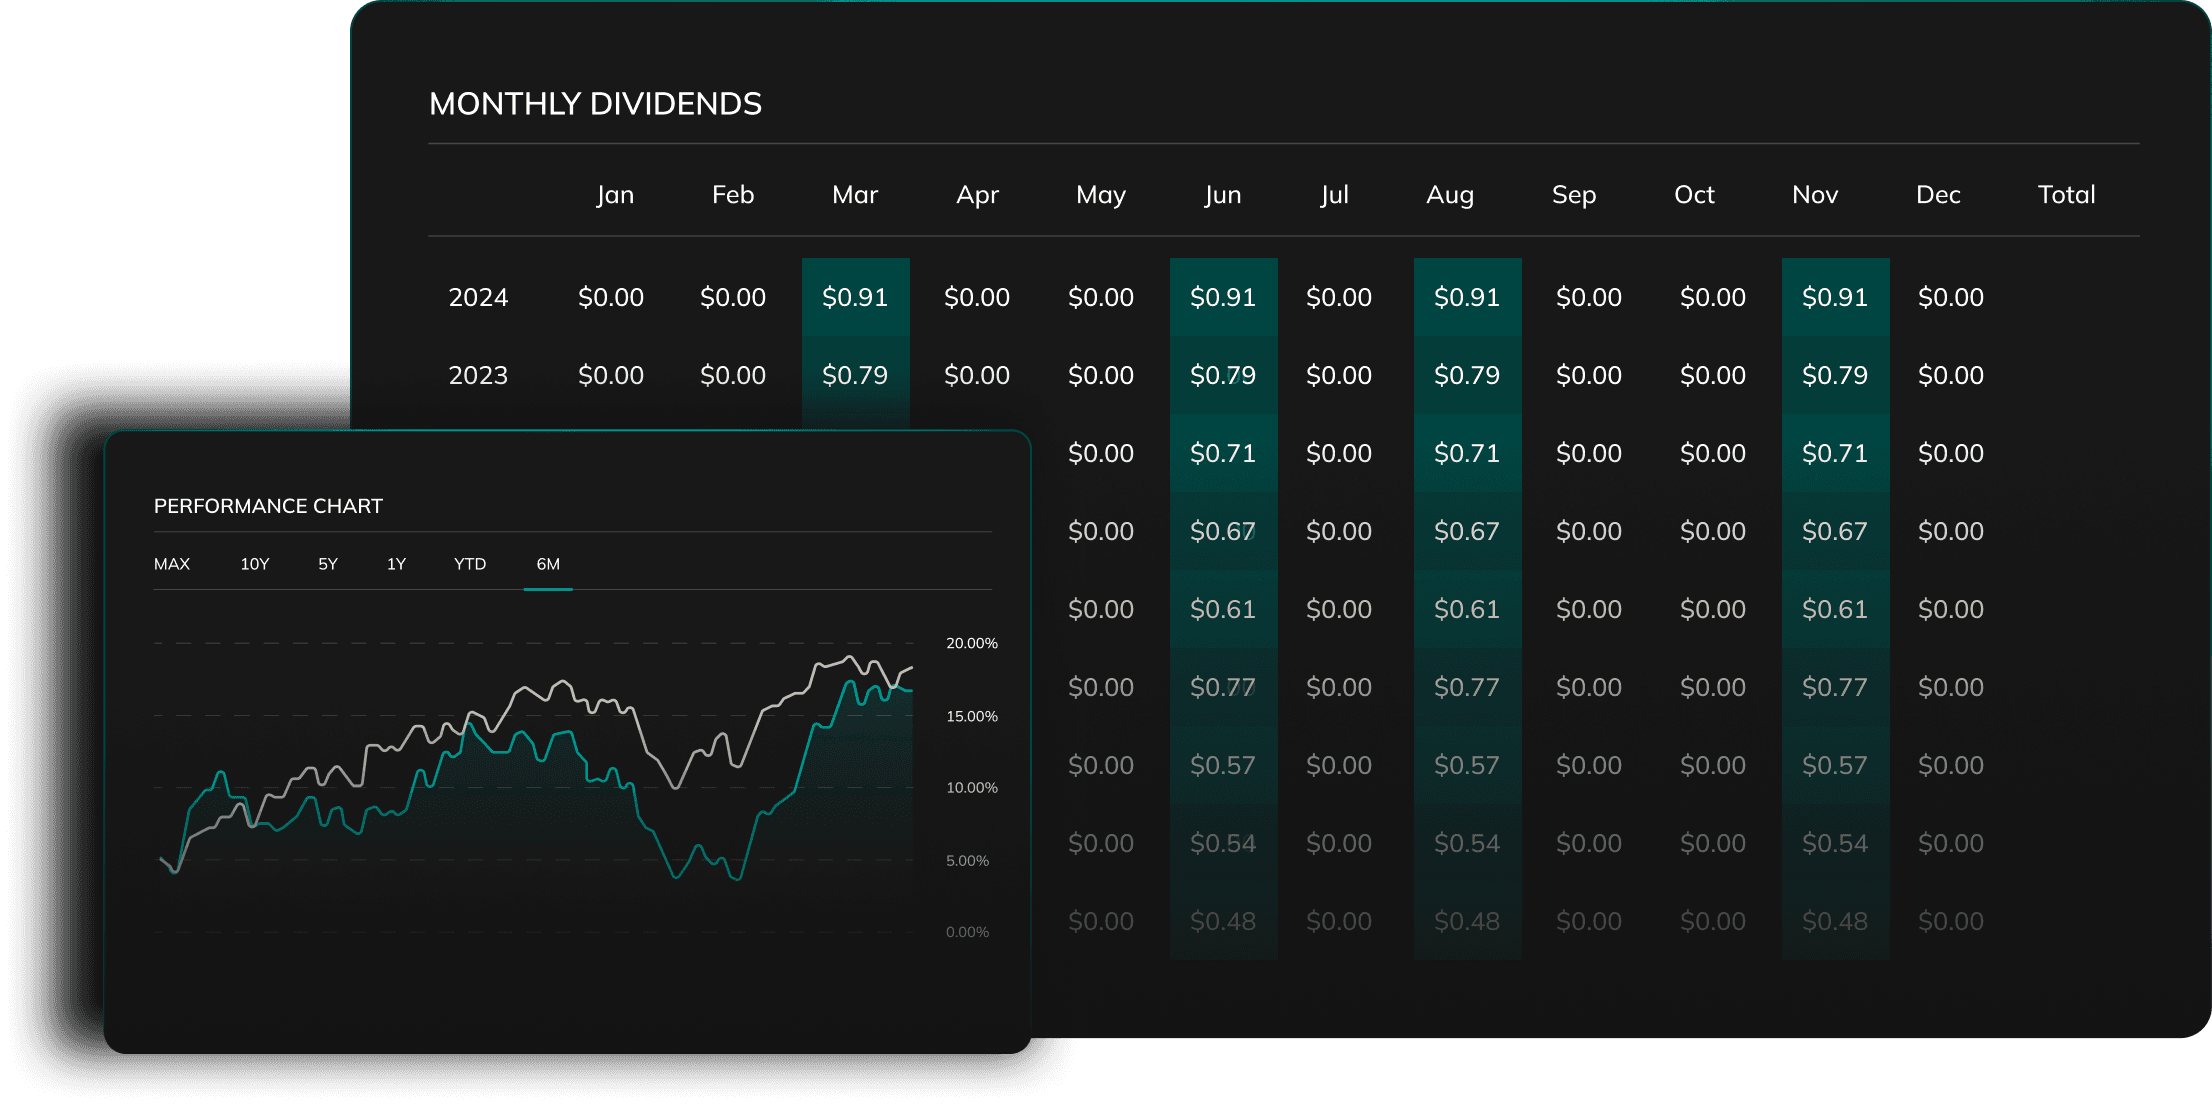2212x1105 pixels.
Task: Click the Mar column header
Action: coord(855,195)
